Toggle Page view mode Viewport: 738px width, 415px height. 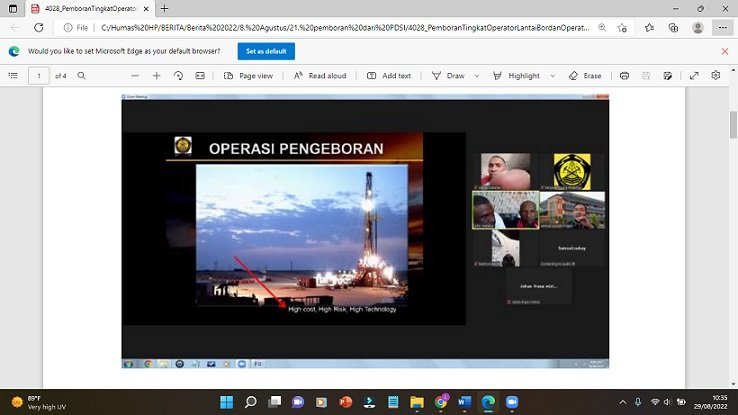248,75
